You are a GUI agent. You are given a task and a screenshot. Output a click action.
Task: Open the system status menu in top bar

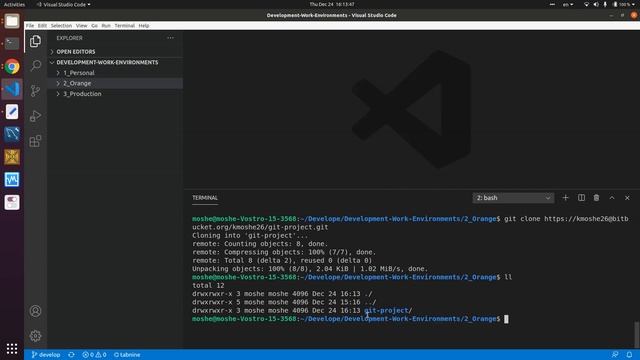click(x=610, y=4)
